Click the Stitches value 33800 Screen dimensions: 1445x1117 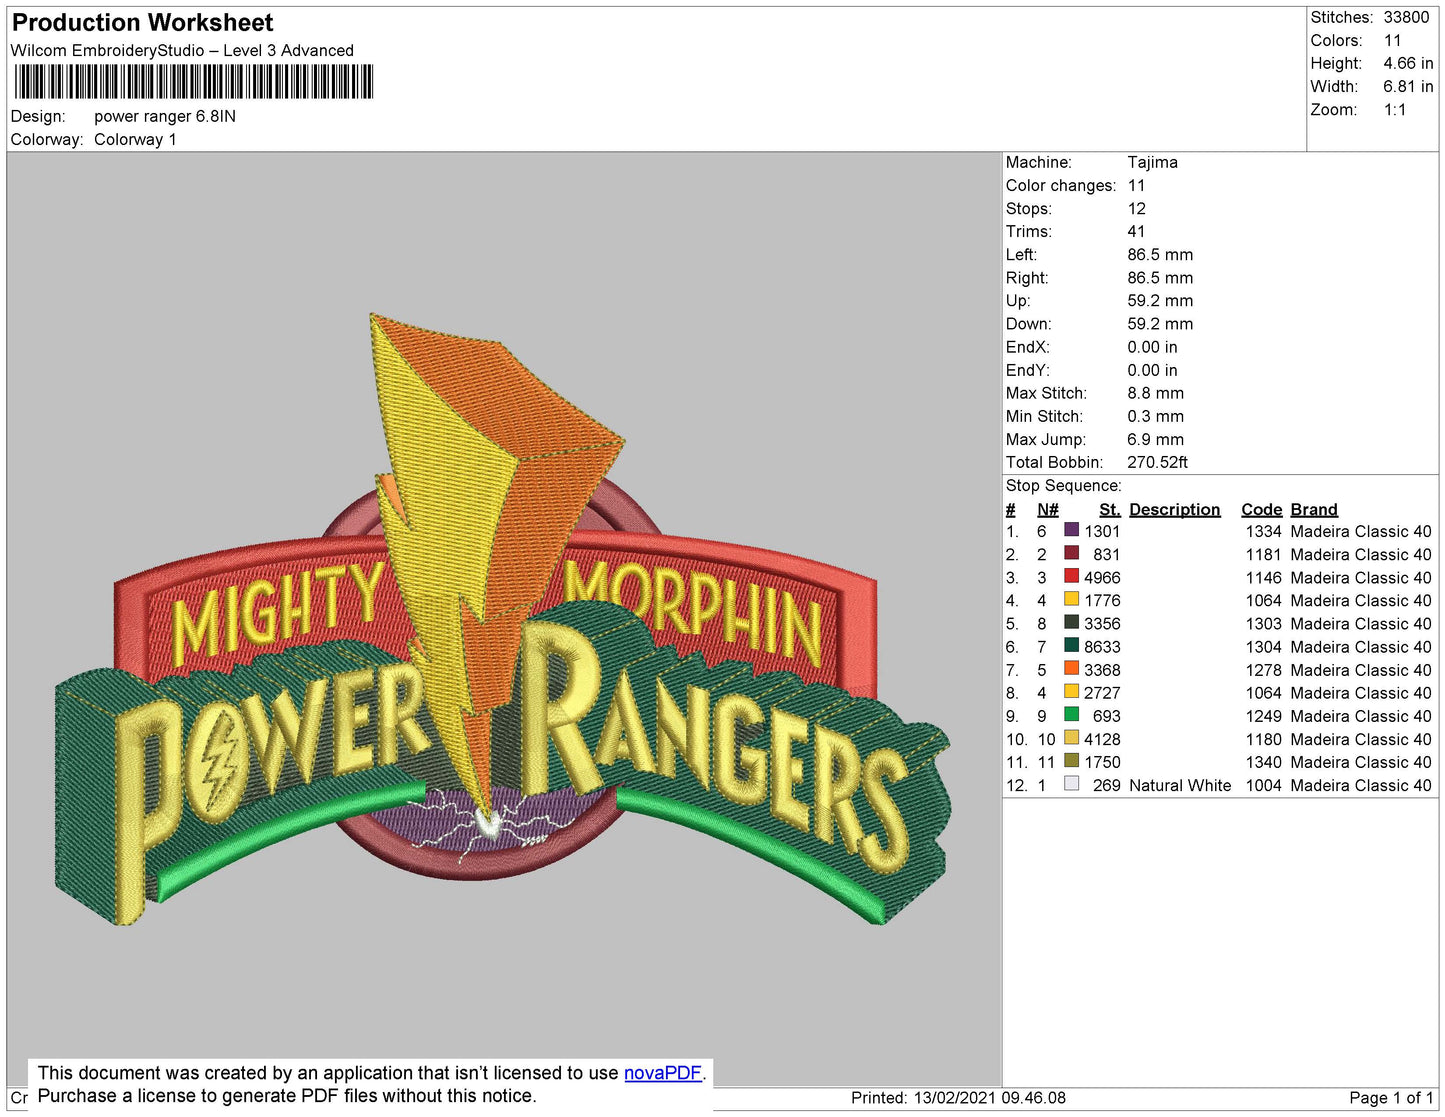click(x=1406, y=17)
